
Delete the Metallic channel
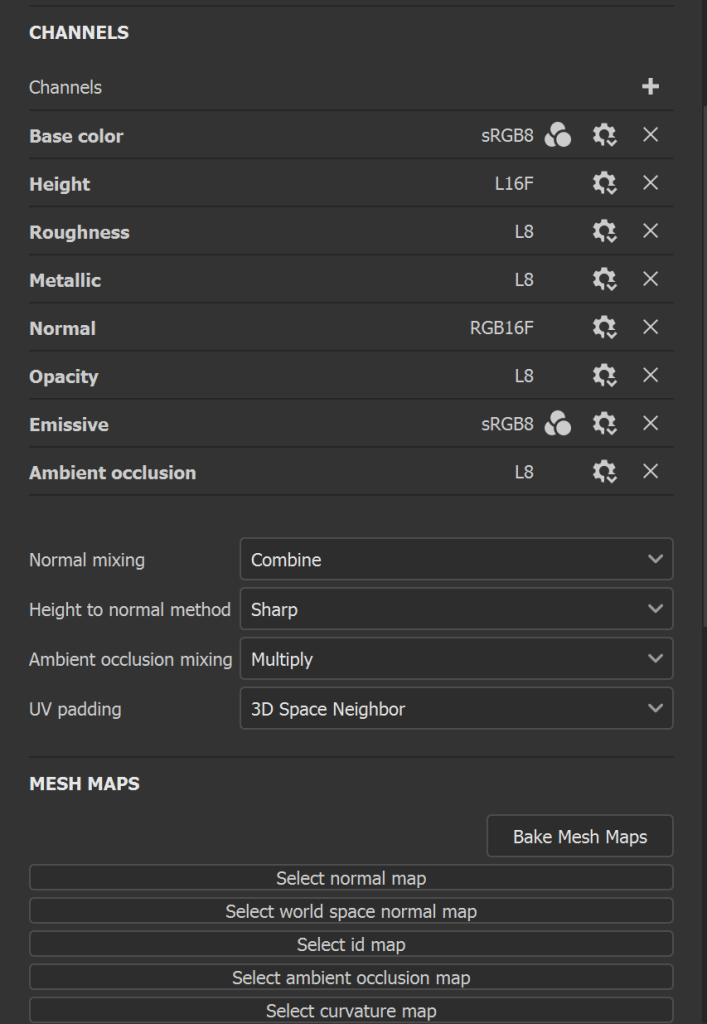click(x=650, y=279)
